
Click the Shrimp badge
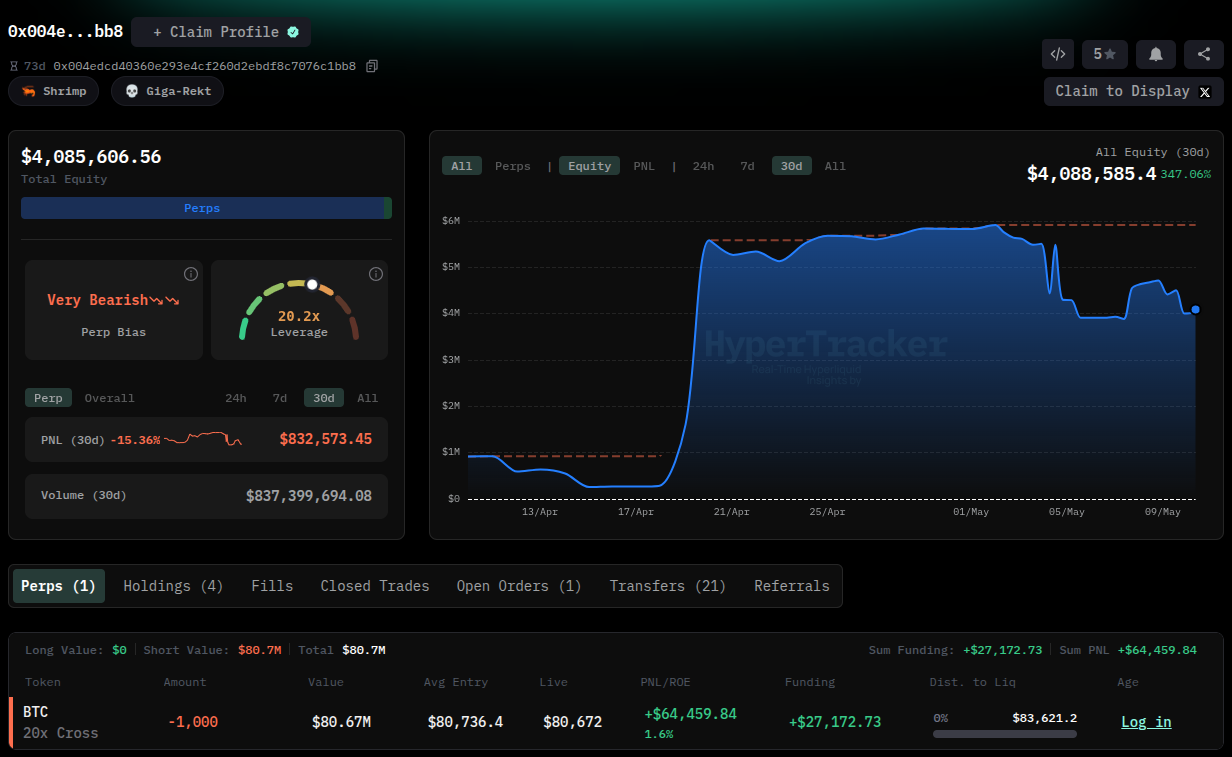(54, 91)
